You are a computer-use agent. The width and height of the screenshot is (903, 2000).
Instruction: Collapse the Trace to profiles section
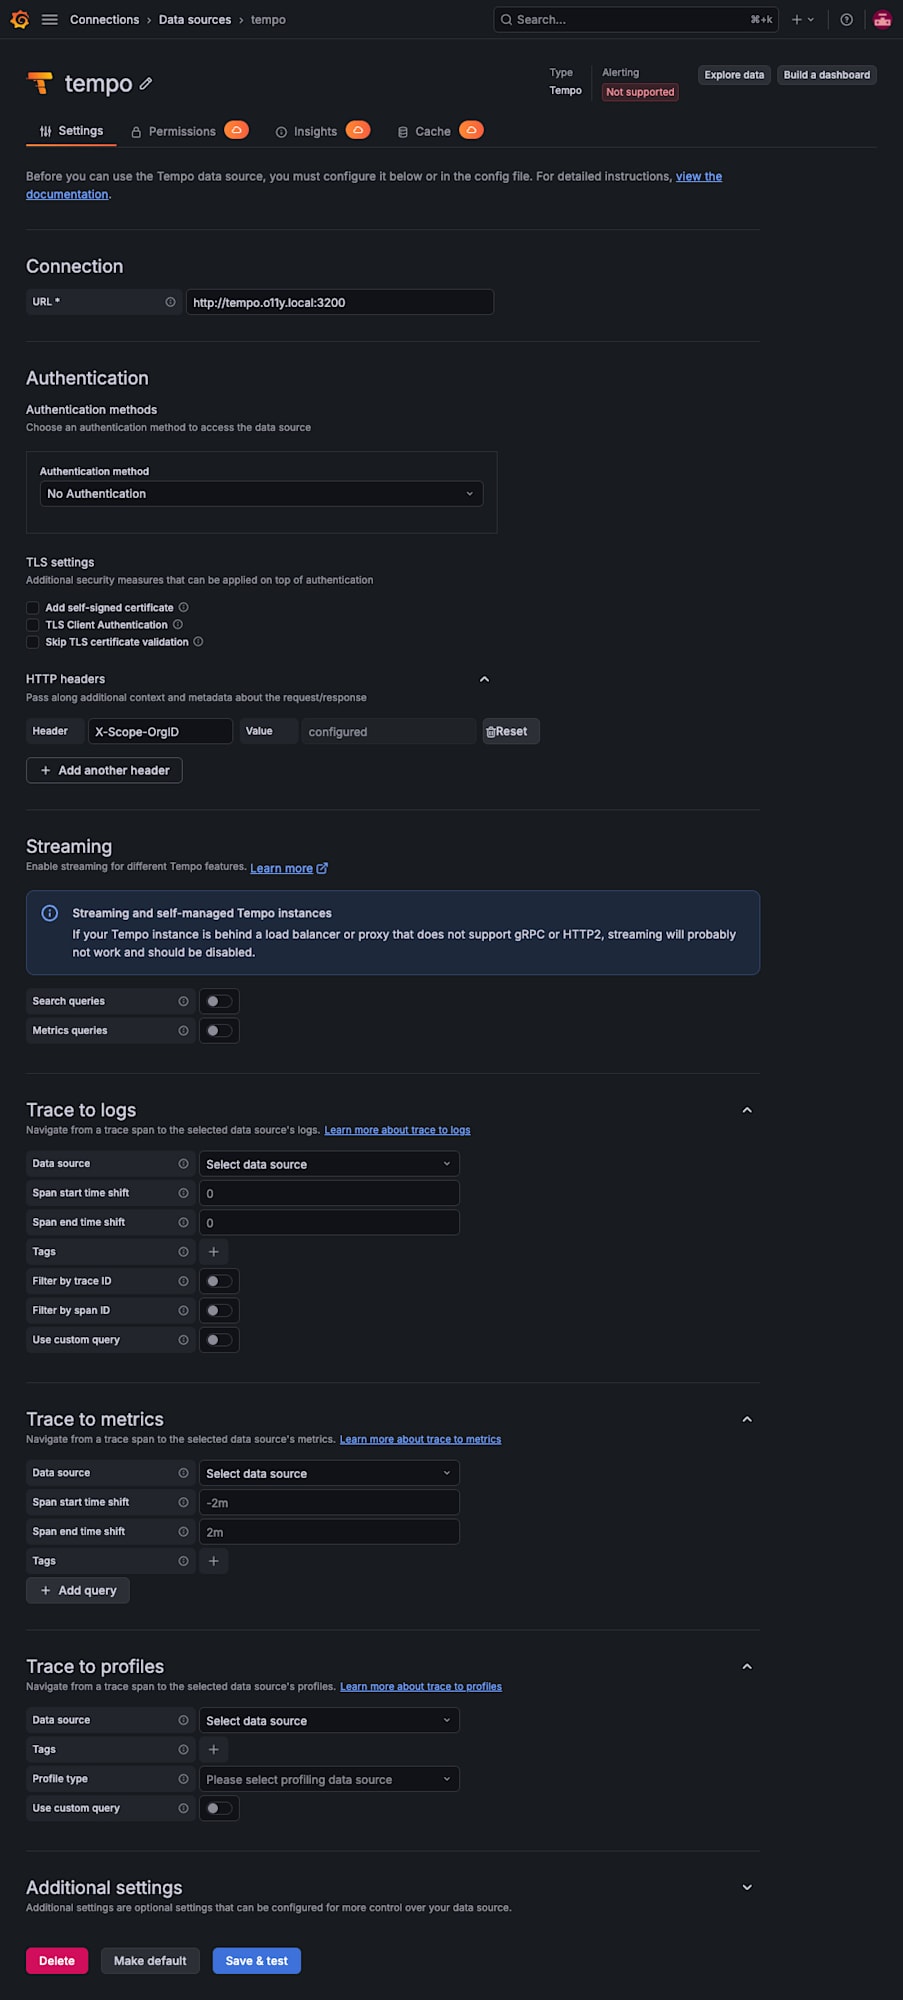point(747,1666)
